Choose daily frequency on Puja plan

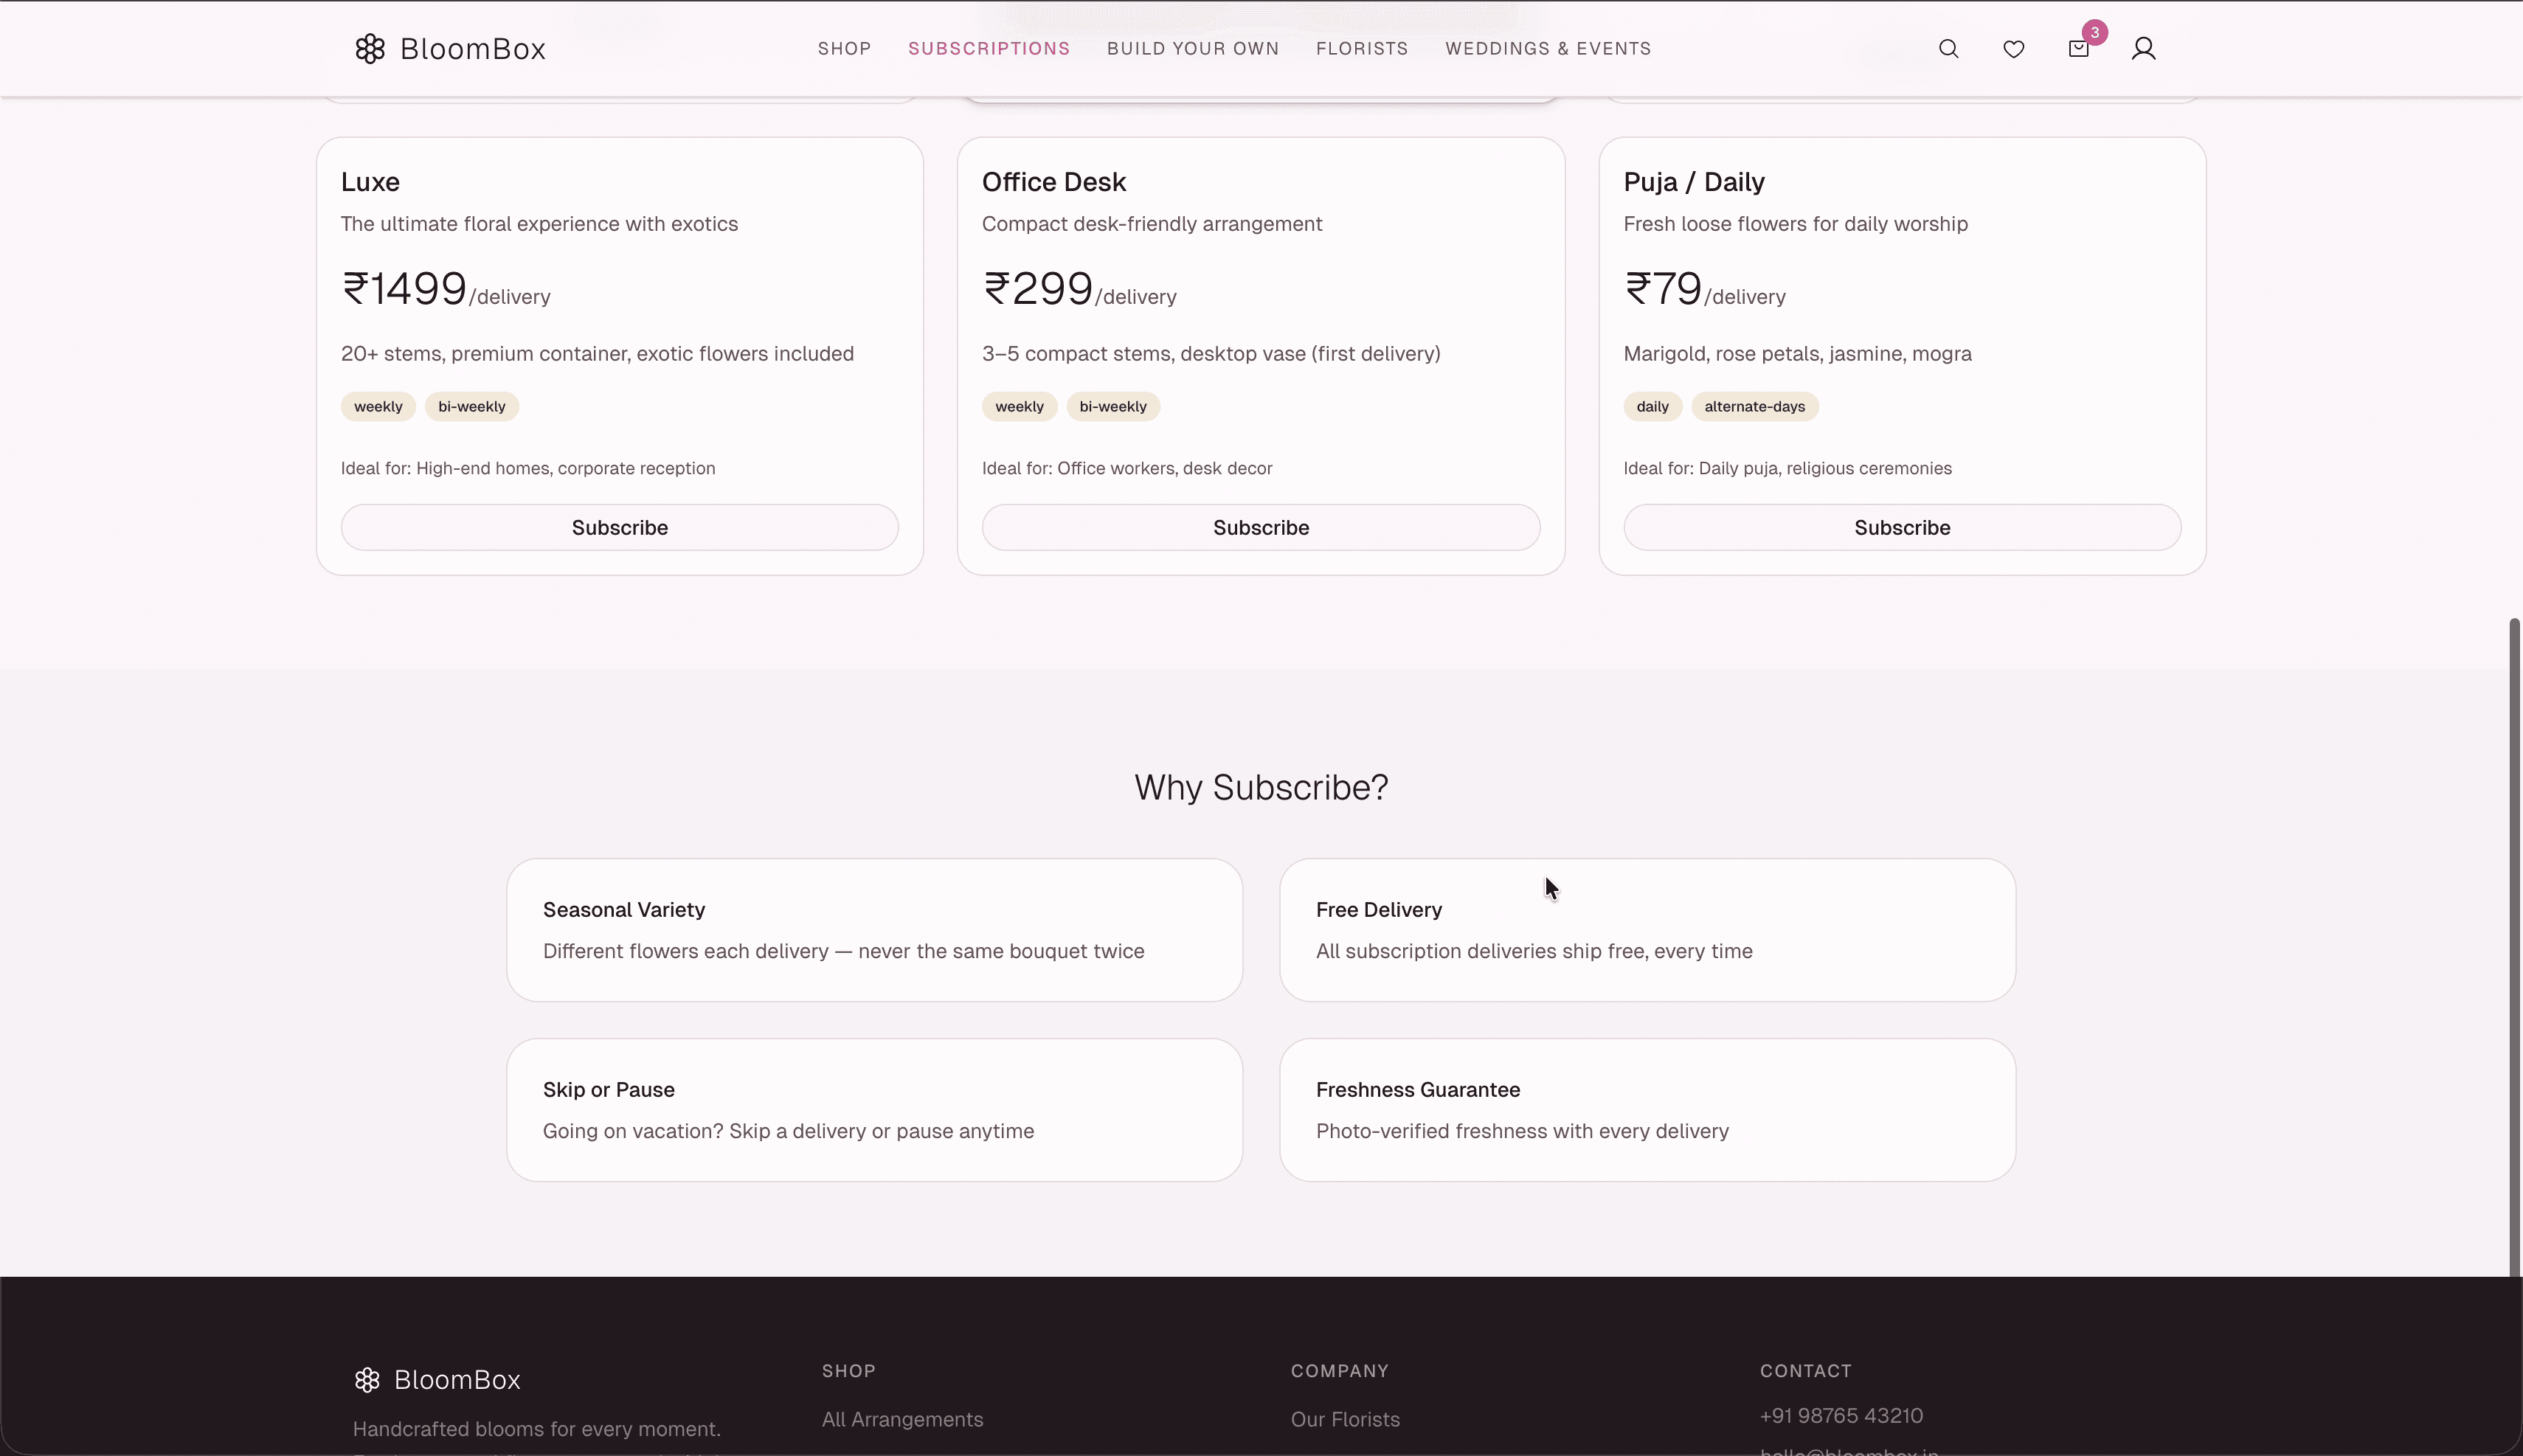point(1651,406)
